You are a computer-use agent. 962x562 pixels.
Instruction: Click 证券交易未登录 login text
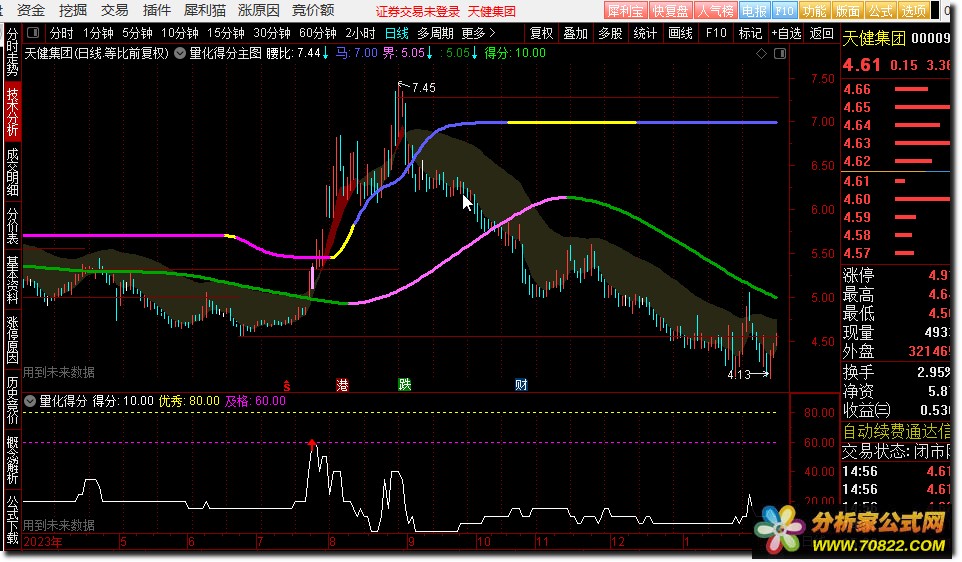tap(418, 12)
